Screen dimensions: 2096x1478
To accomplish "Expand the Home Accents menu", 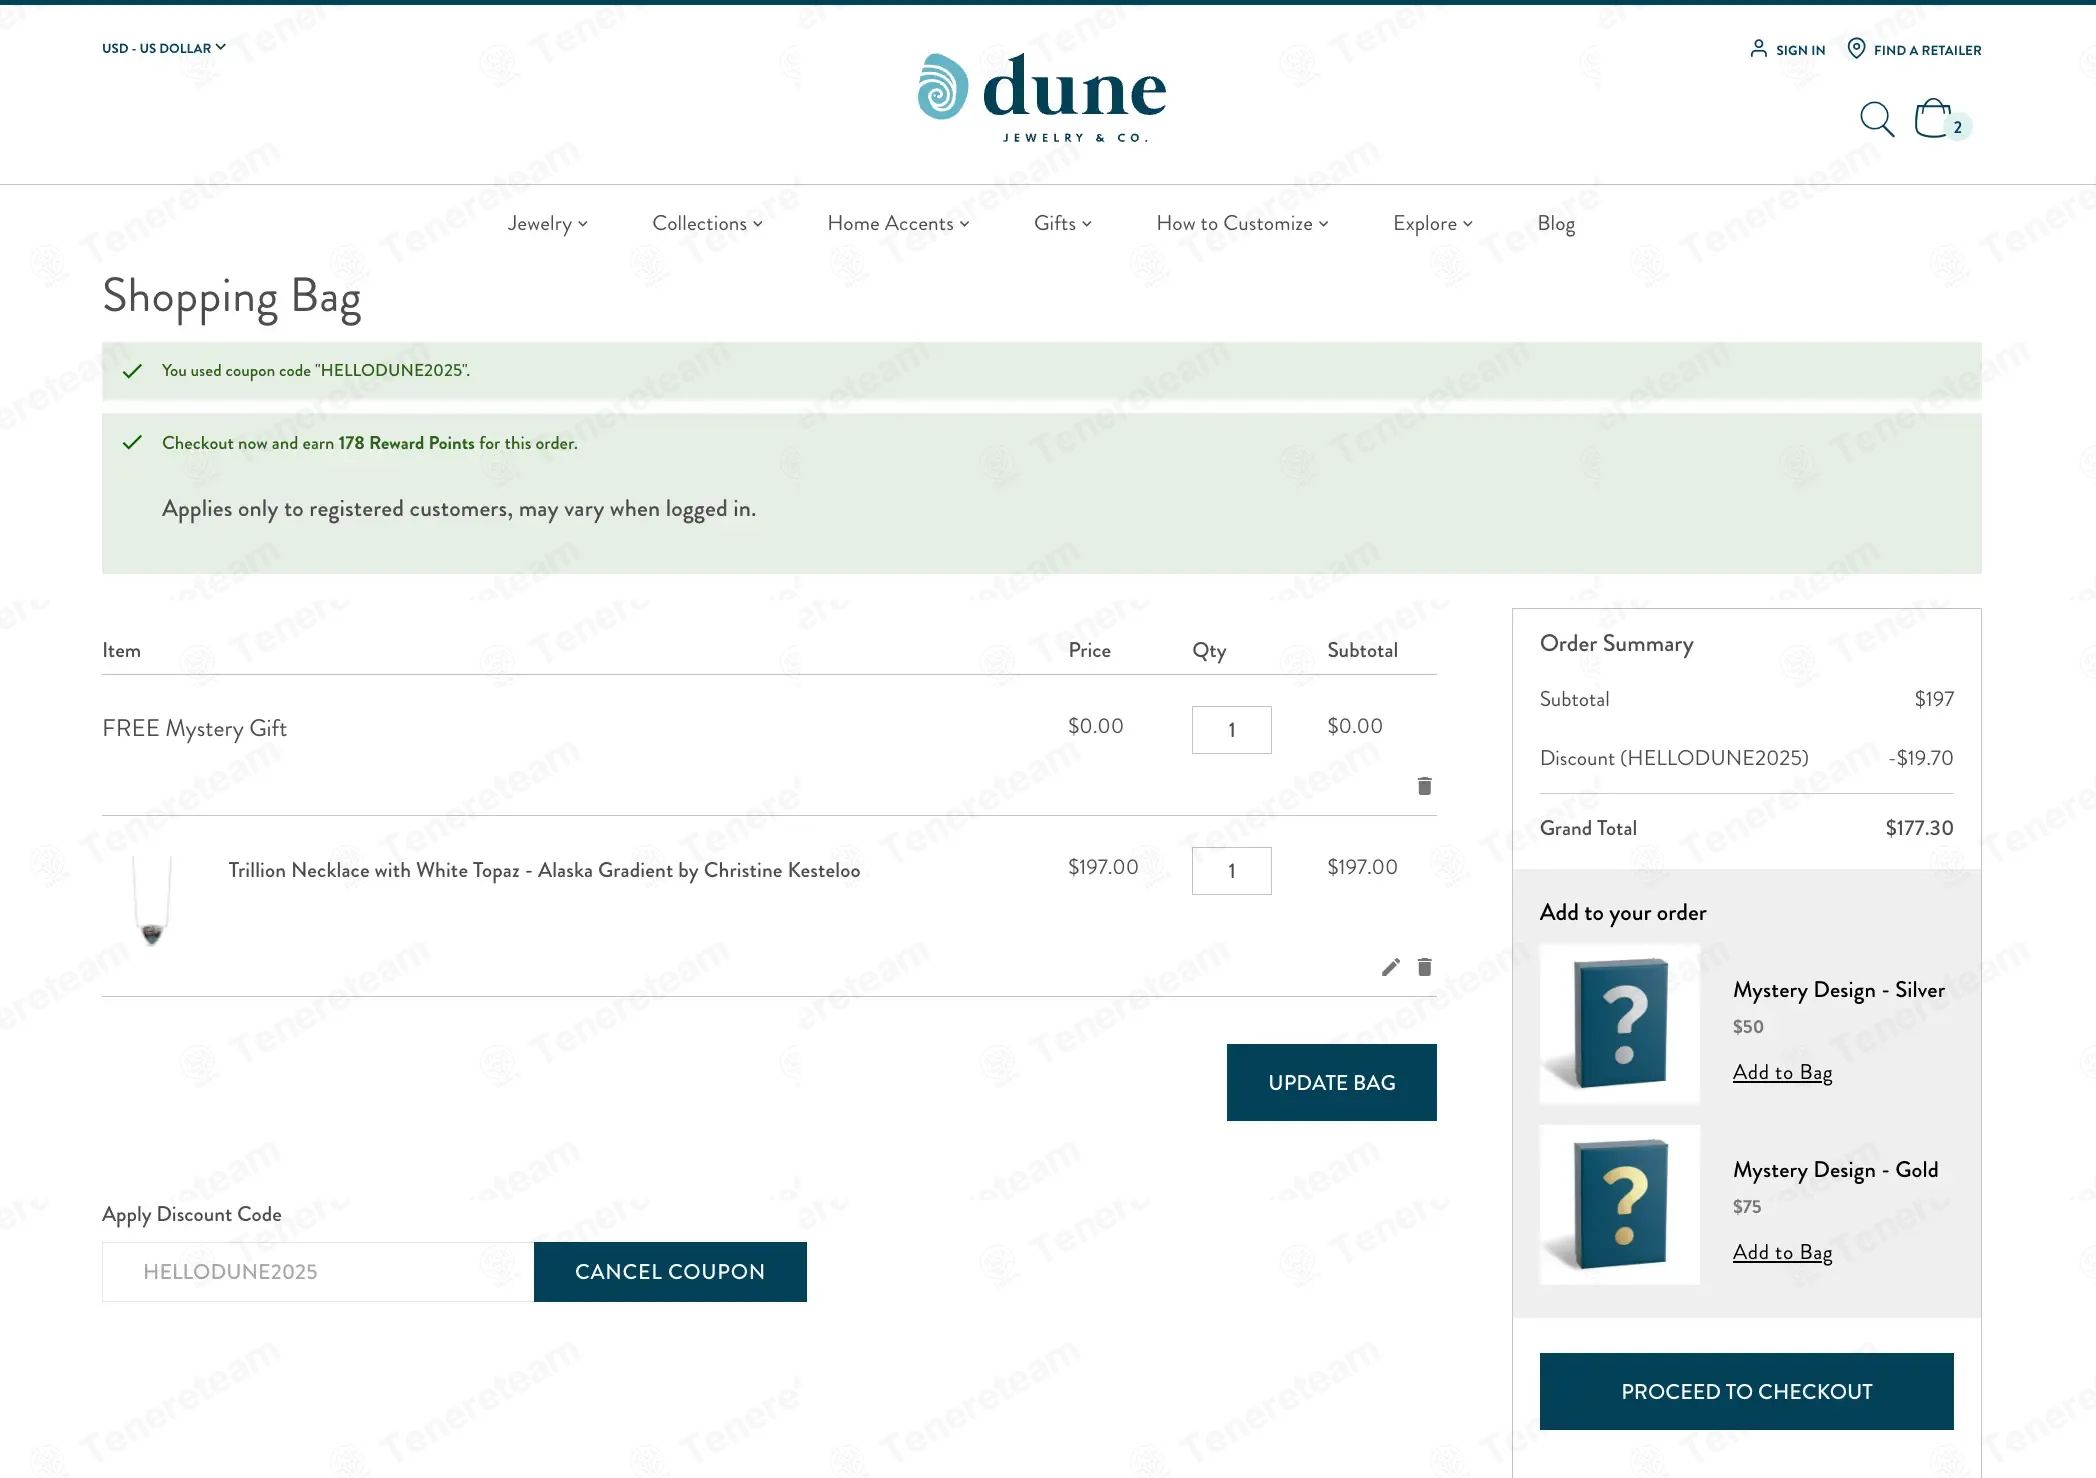I will (x=898, y=223).
